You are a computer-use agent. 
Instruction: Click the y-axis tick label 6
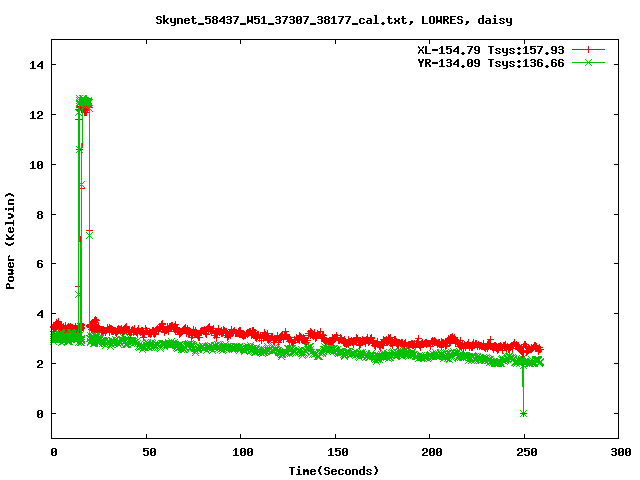click(40, 264)
